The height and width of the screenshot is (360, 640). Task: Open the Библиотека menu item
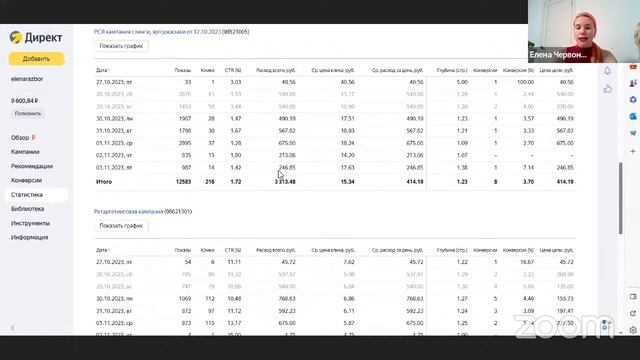point(27,209)
